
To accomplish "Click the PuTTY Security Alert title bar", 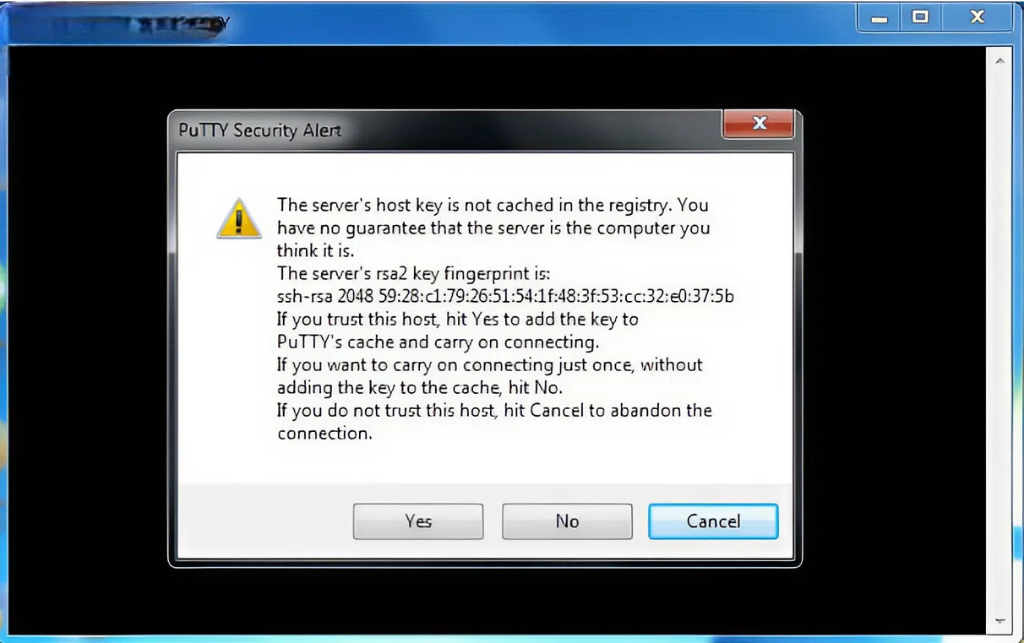I will pyautogui.click(x=444, y=130).
